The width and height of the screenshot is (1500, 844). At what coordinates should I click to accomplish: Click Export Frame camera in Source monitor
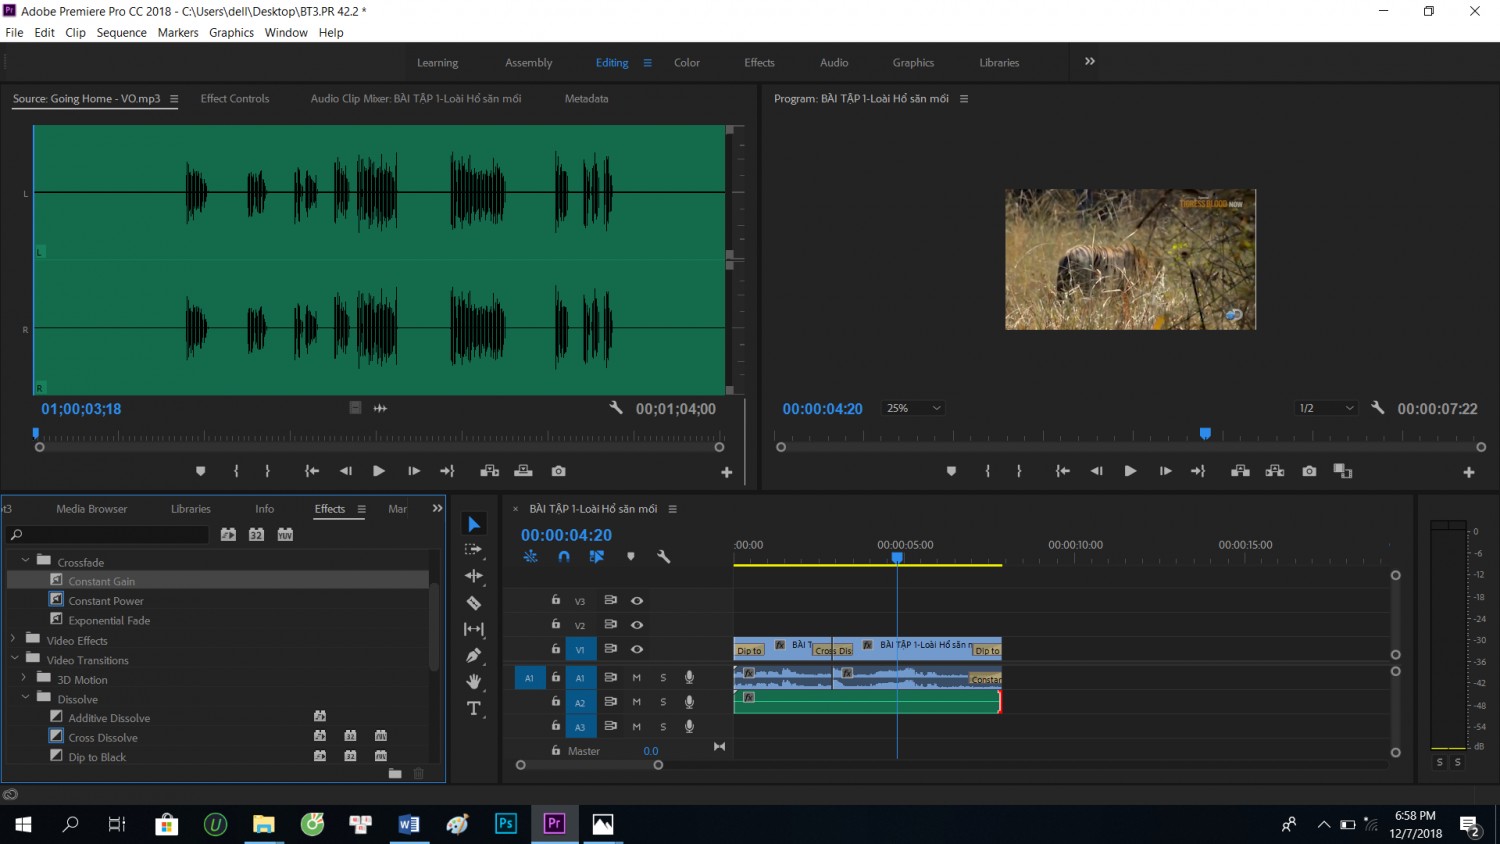pos(558,471)
